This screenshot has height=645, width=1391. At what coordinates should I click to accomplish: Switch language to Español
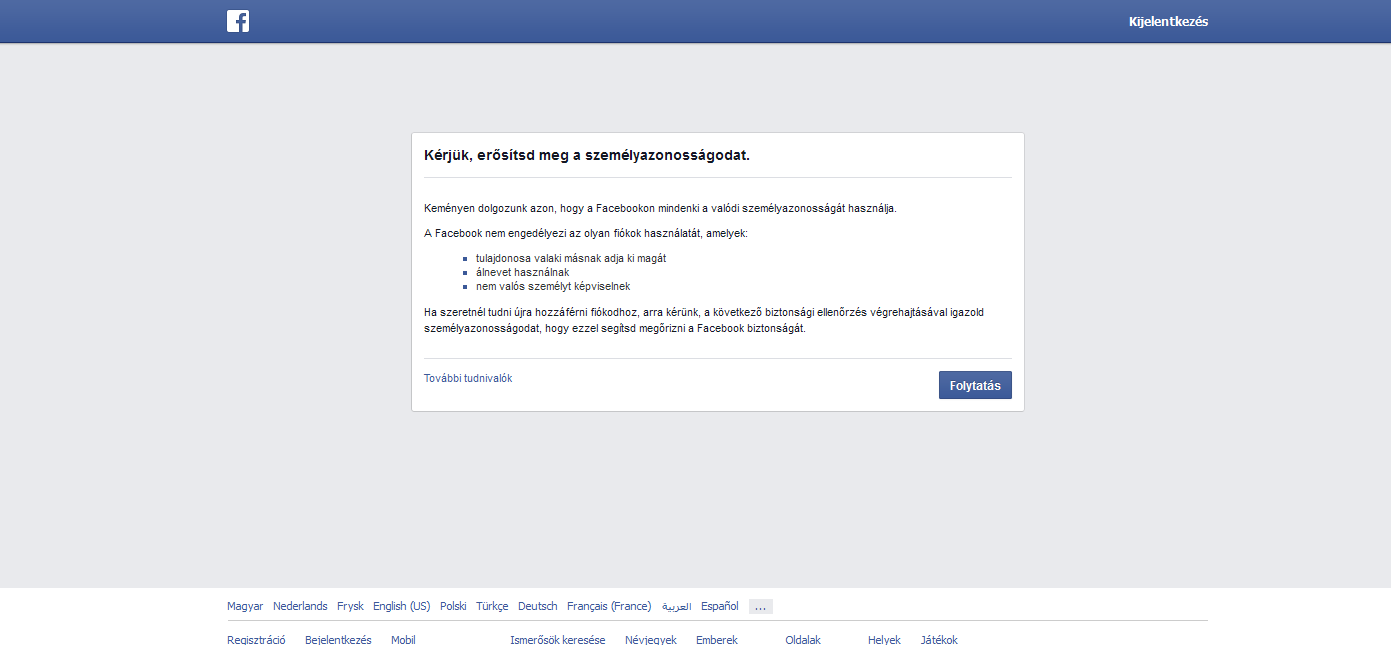tap(719, 606)
